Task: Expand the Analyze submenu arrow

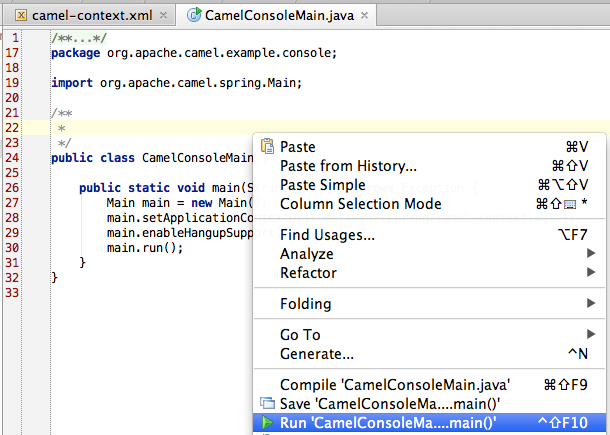Action: point(591,253)
